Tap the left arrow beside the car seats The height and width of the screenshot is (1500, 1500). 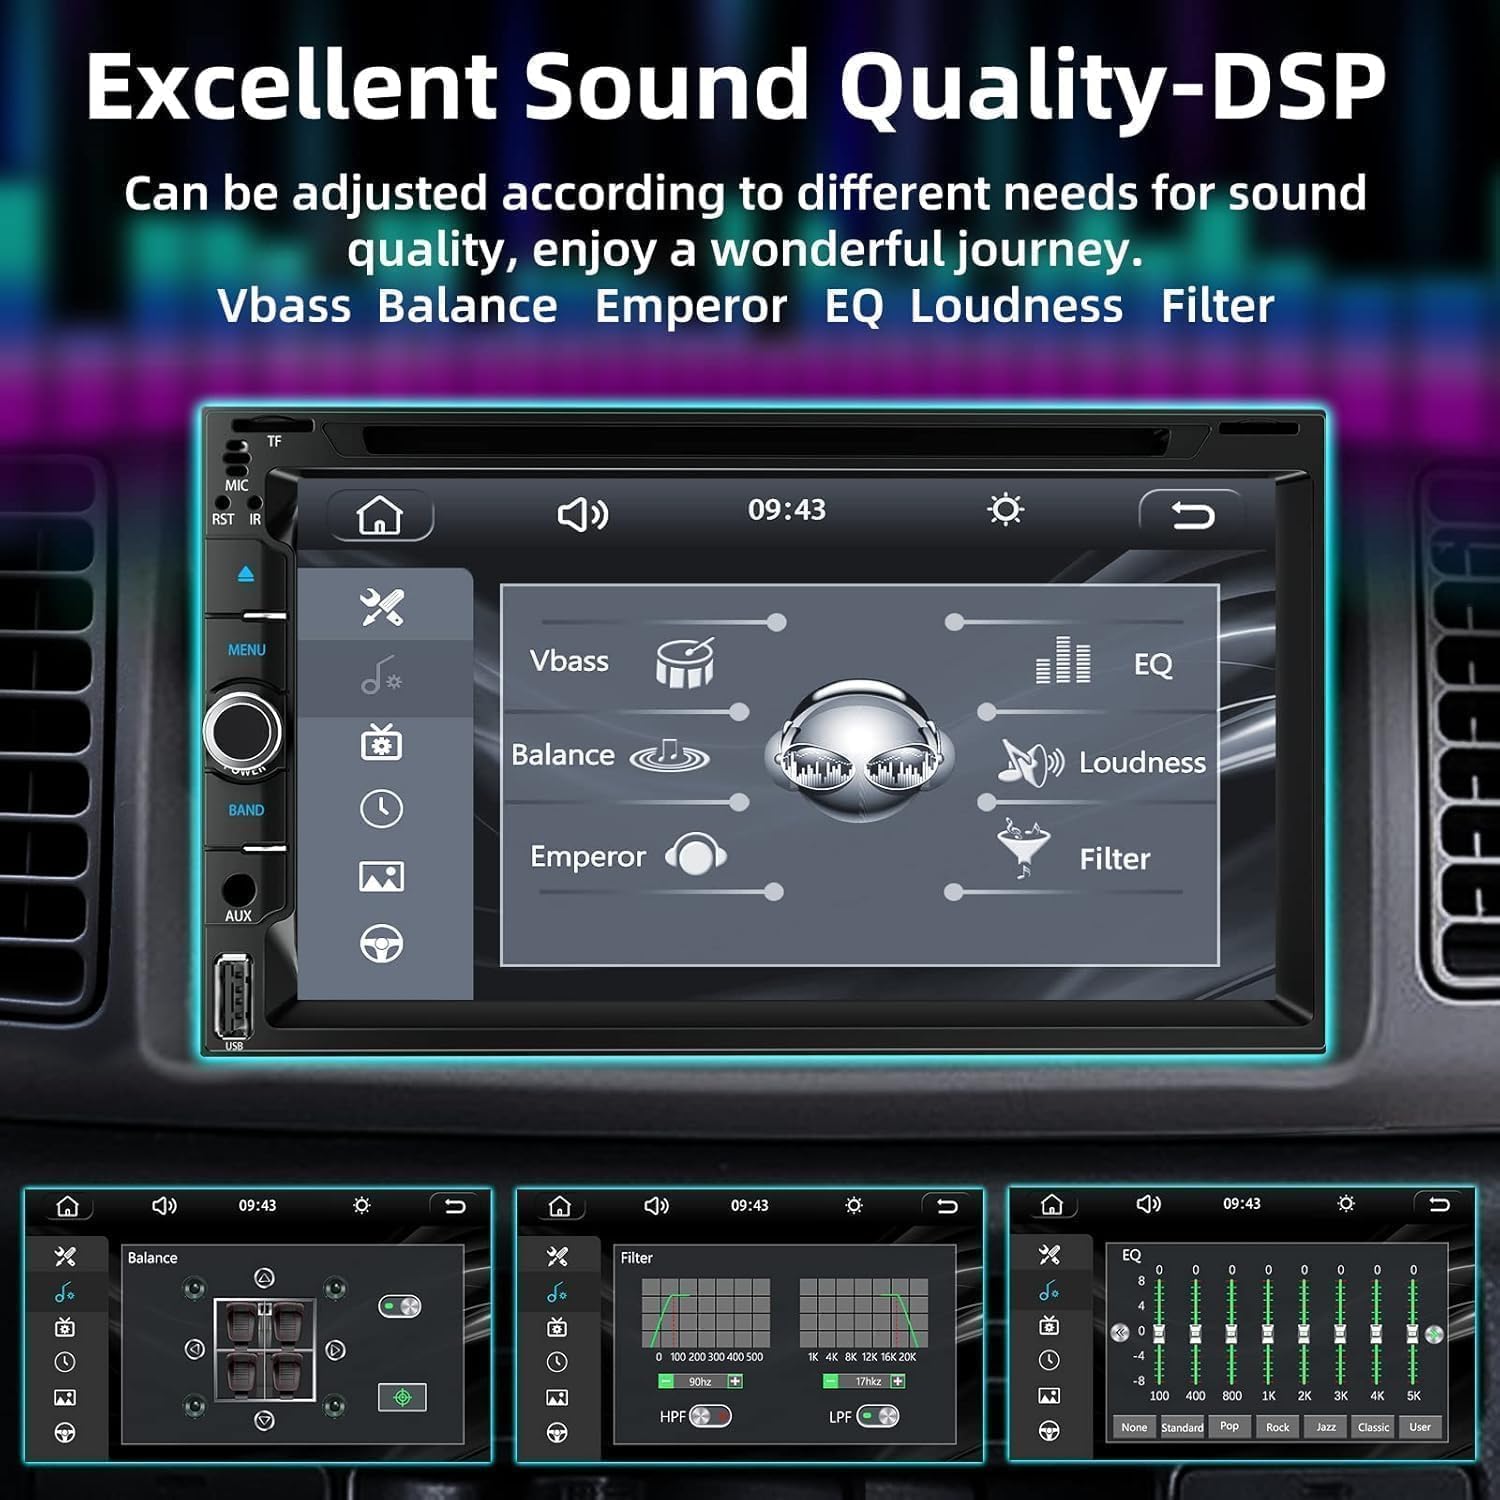click(195, 1350)
